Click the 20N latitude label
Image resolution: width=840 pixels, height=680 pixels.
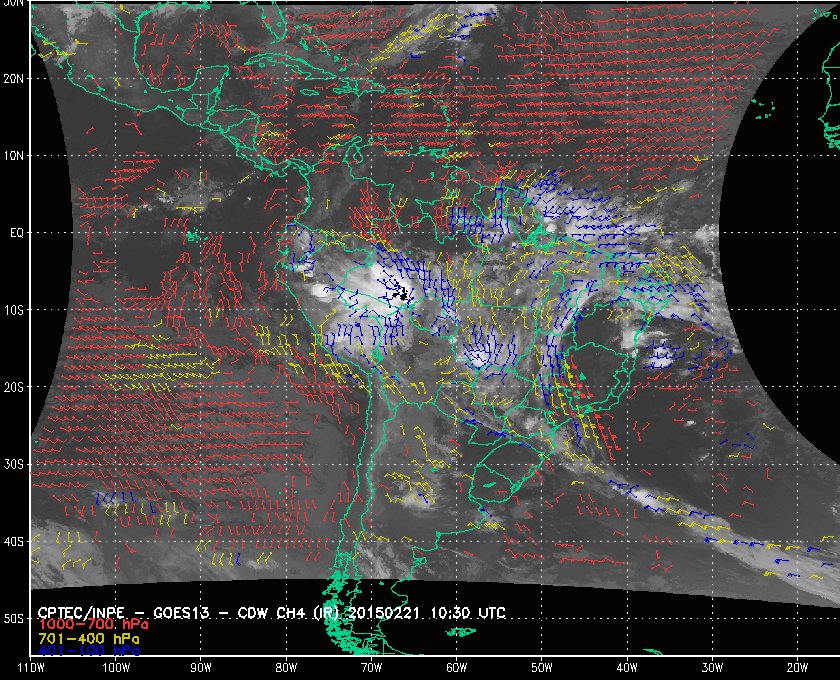point(13,78)
